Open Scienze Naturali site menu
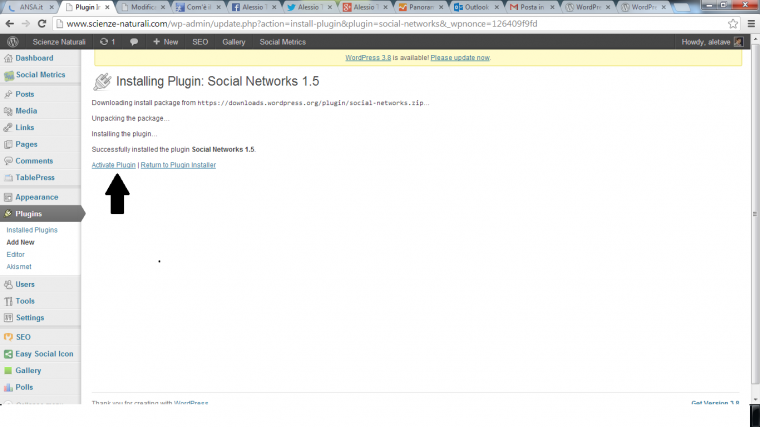The width and height of the screenshot is (760, 427). [x=59, y=42]
